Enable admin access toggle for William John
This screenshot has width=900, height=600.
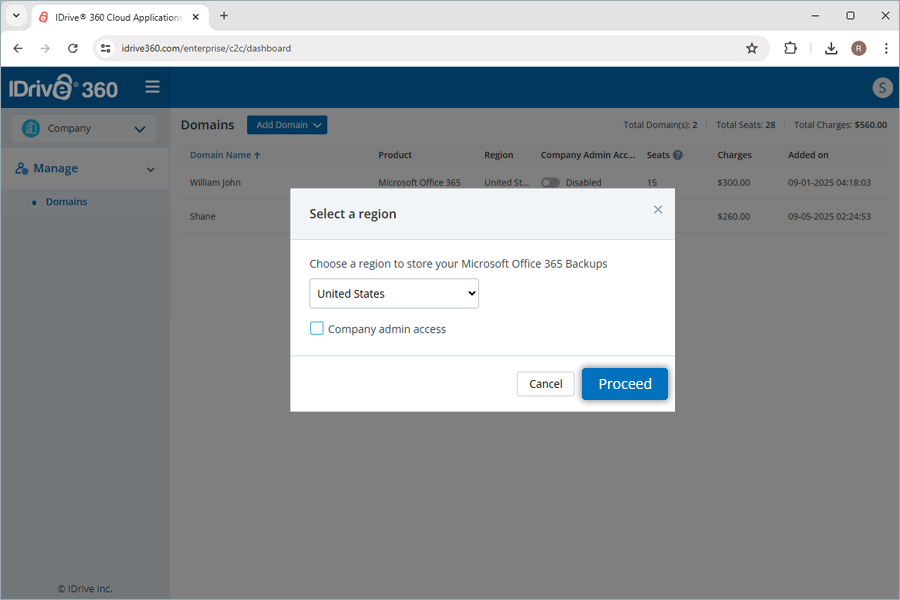[550, 182]
